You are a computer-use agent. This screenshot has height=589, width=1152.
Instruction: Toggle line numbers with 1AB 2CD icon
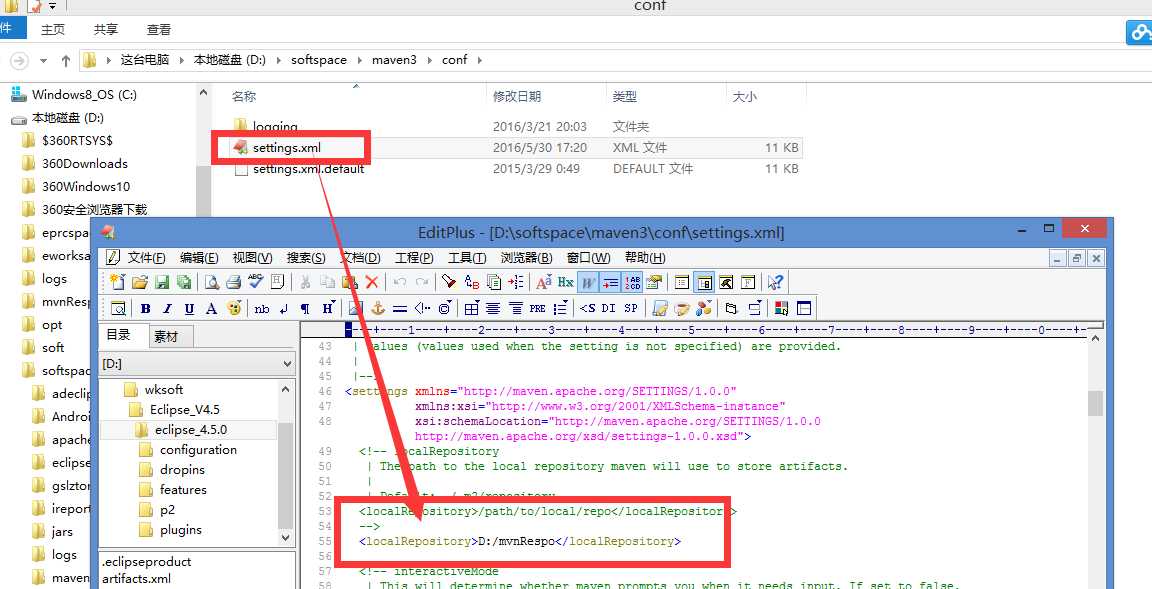[633, 282]
